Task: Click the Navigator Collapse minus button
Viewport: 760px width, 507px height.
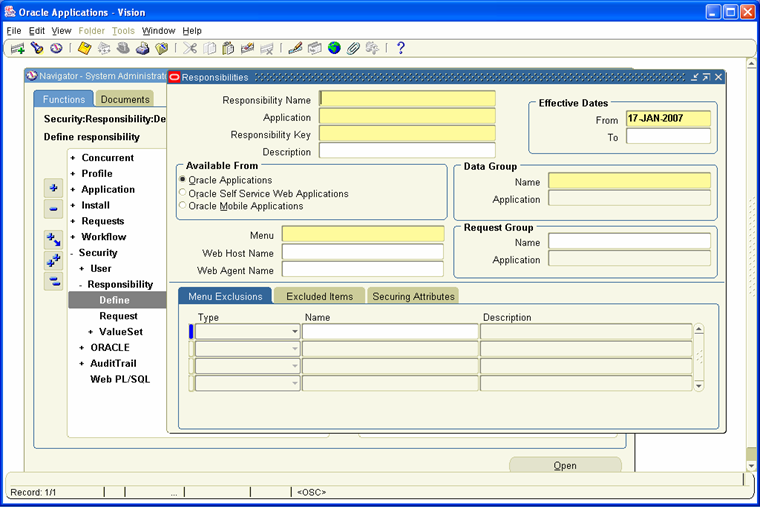Action: coord(53,209)
